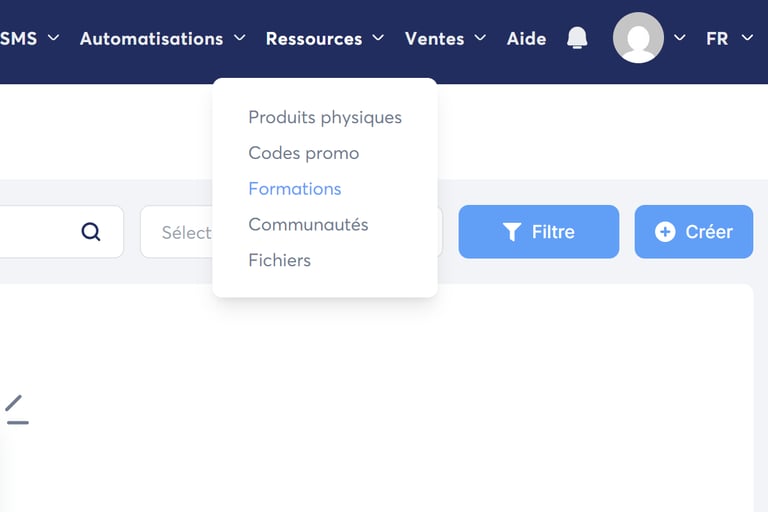Open the FR language dropdown
The width and height of the screenshot is (768, 512).
click(729, 38)
